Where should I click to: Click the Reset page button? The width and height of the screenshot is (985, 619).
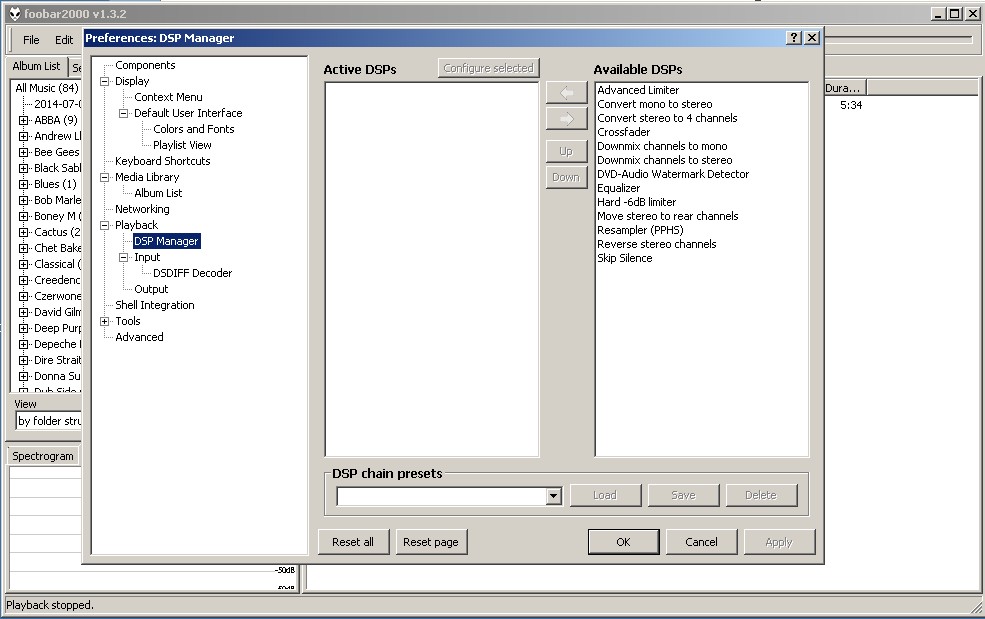(x=431, y=542)
